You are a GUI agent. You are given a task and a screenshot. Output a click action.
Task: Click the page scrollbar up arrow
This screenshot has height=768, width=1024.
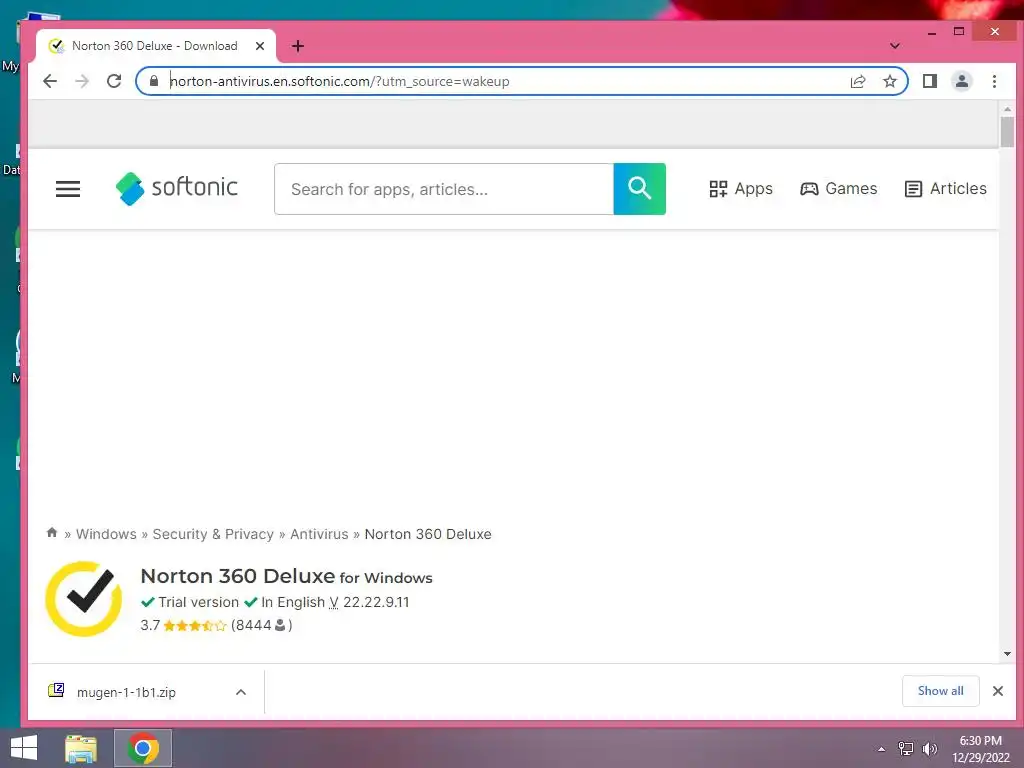(x=1007, y=109)
